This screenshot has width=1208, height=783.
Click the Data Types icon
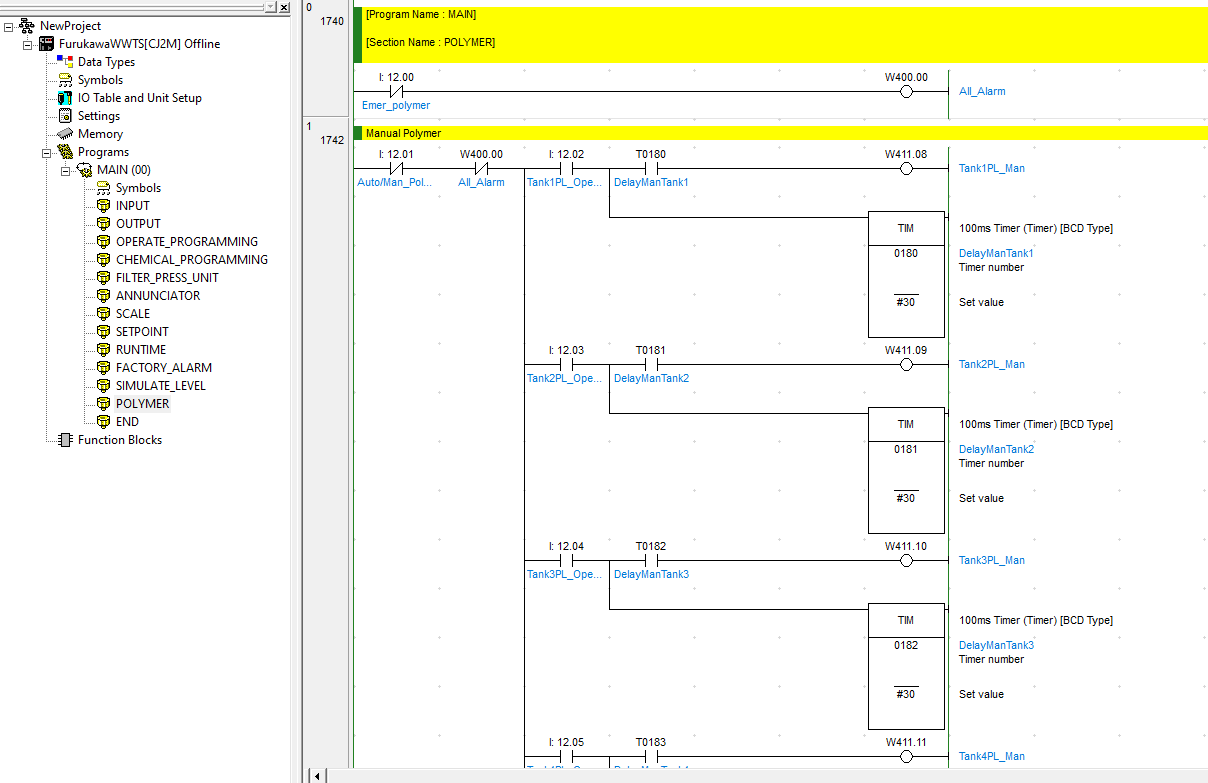(65, 62)
